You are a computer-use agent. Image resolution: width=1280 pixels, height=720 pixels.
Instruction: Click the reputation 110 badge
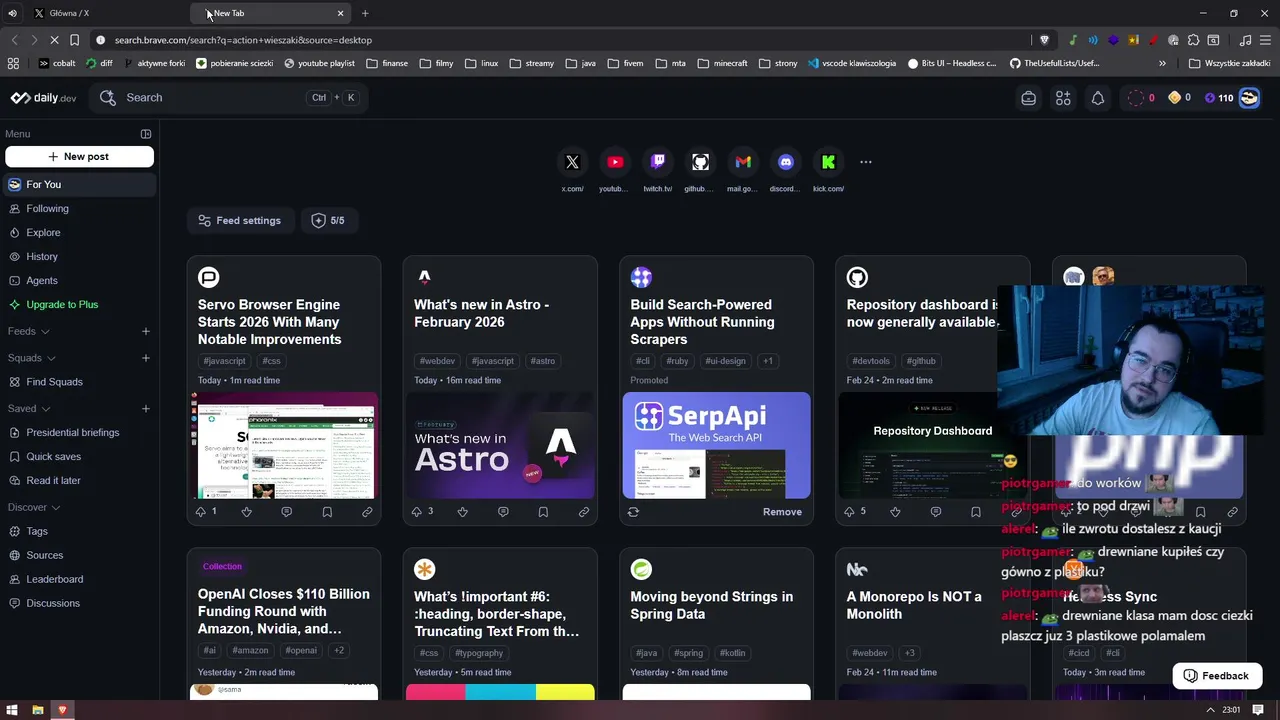coord(1218,98)
